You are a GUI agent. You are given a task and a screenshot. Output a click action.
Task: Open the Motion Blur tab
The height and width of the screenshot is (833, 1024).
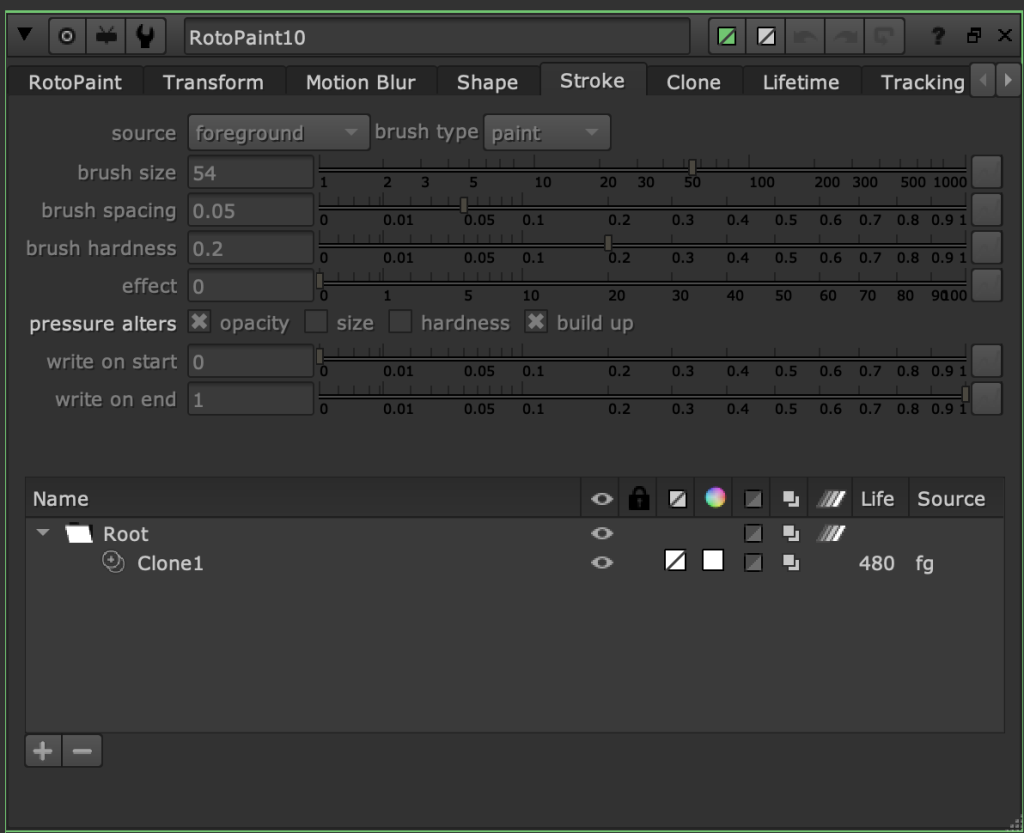(360, 82)
